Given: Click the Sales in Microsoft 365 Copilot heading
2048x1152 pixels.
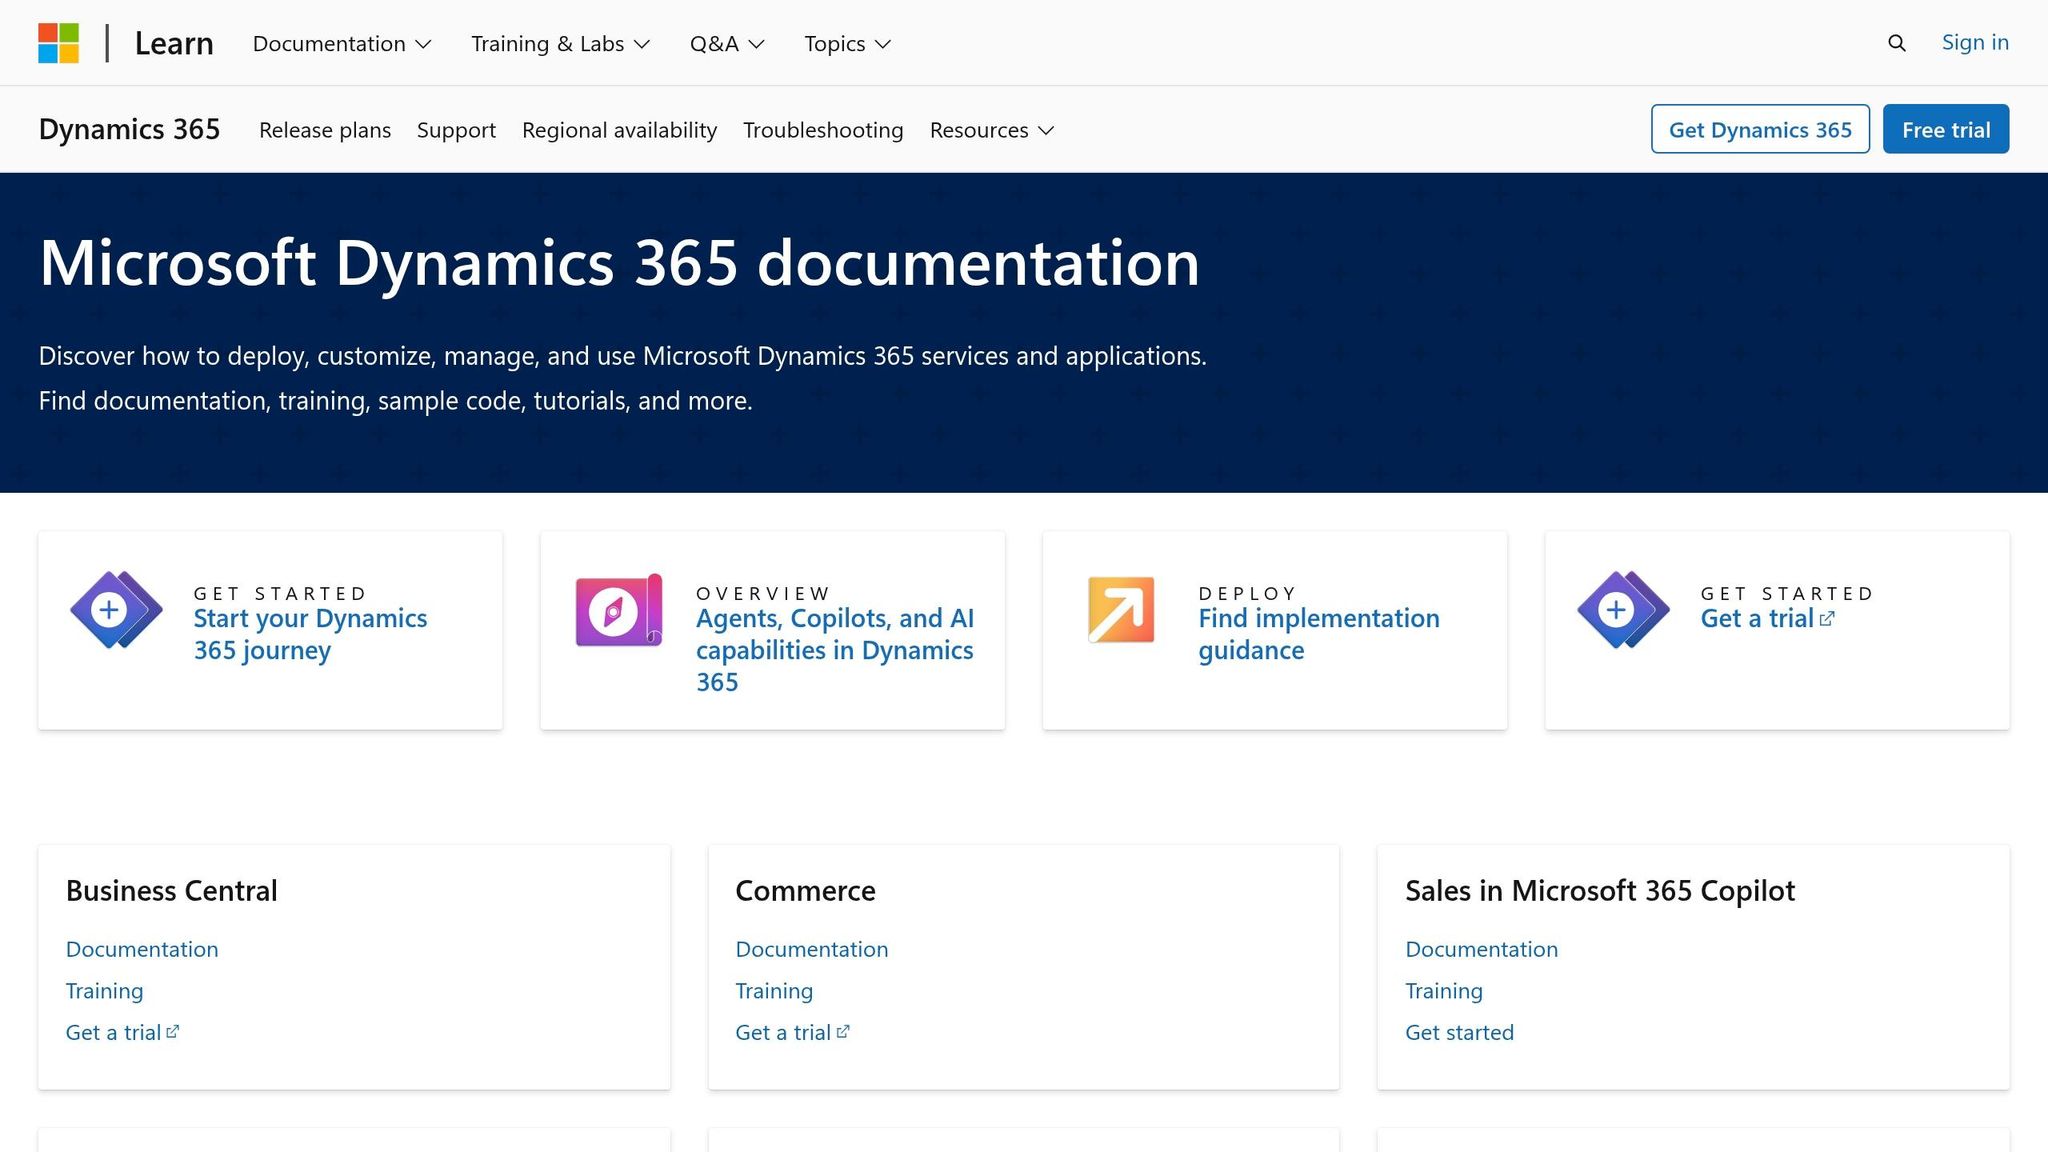Looking at the screenshot, I should [1600, 890].
